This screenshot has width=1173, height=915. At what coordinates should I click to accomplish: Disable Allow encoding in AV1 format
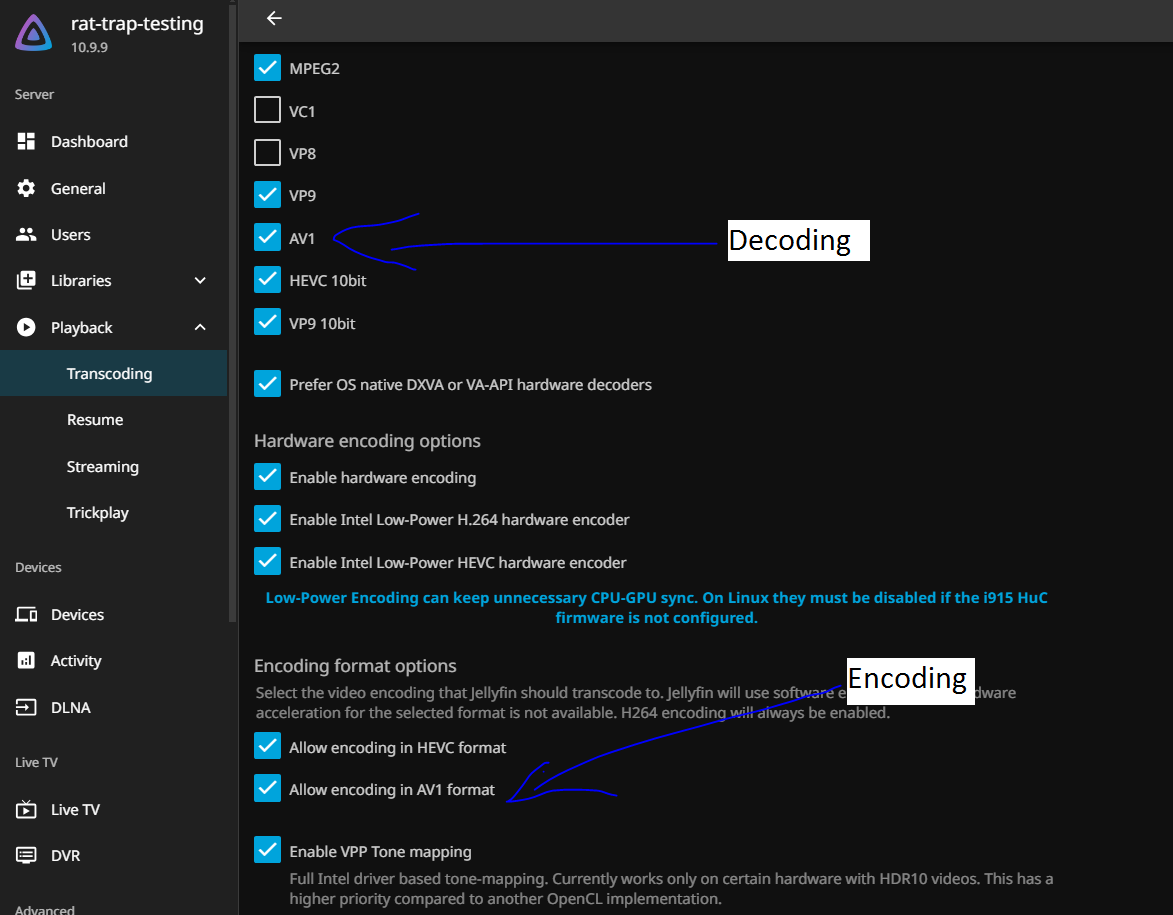pyautogui.click(x=267, y=789)
